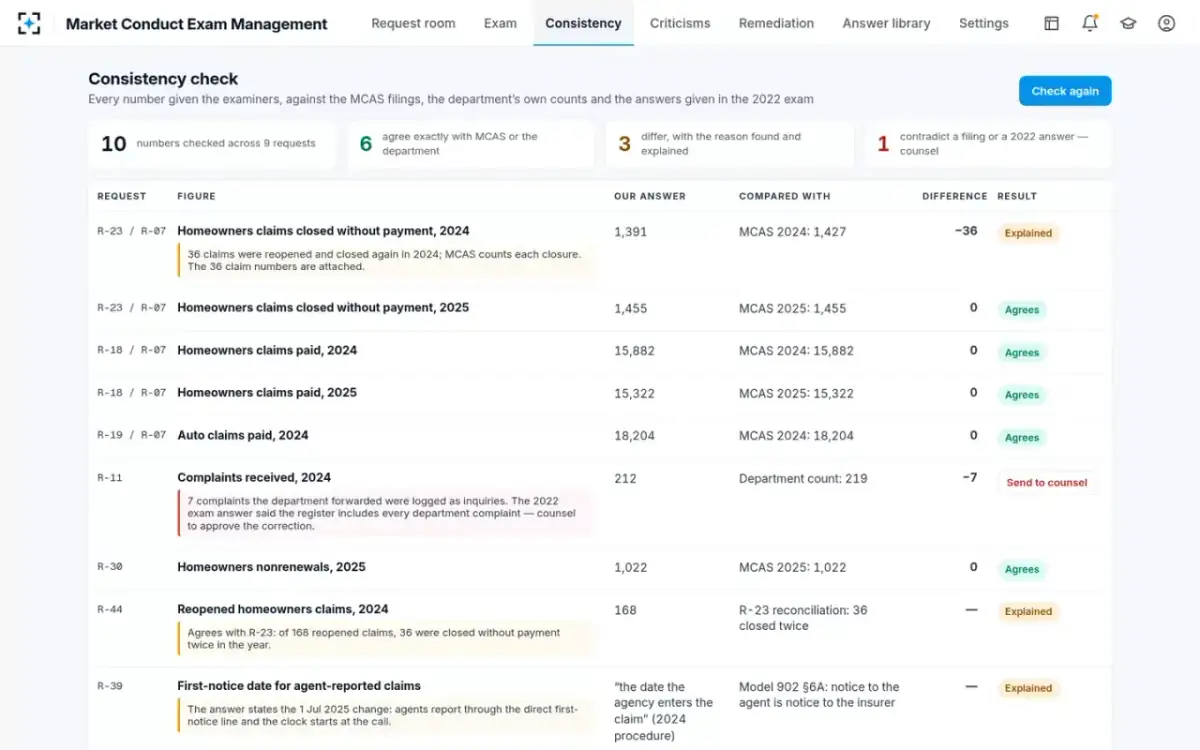1200x750 pixels.
Task: Click the Agrees badge for Homeowners claims paid, 2025
Action: pyautogui.click(x=1022, y=395)
